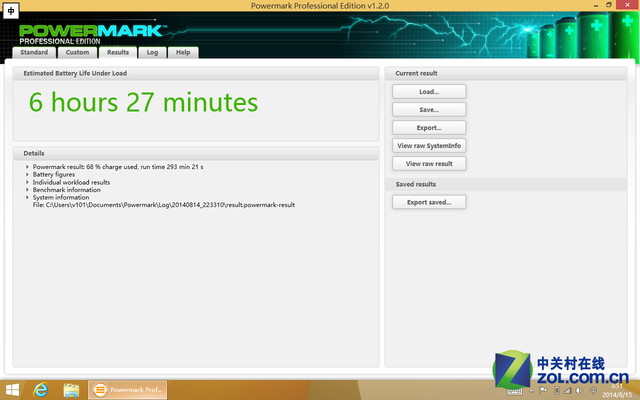The width and height of the screenshot is (640, 400).
Task: Click the Powermark Professional Edition logo
Action: coord(93,35)
